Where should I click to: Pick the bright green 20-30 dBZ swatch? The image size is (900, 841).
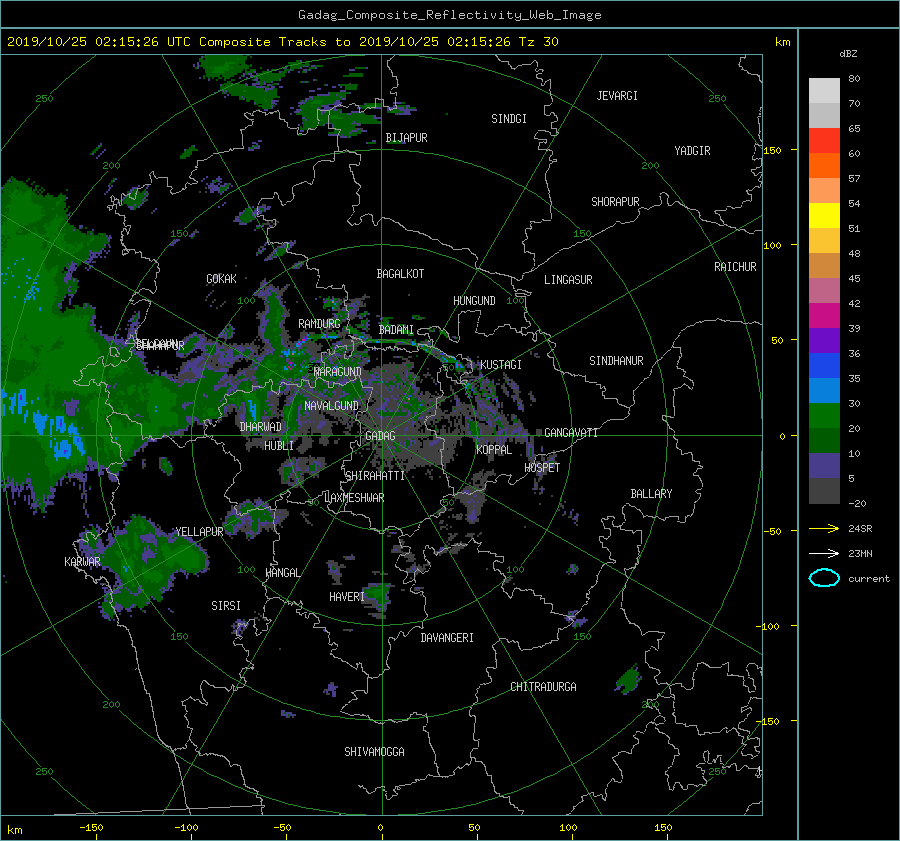click(824, 416)
